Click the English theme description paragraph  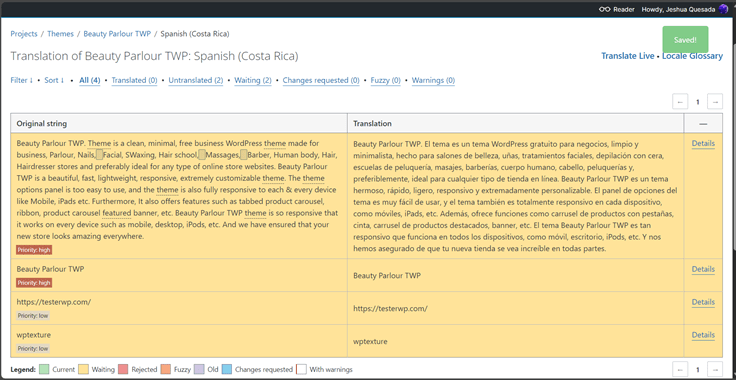[x=178, y=190]
